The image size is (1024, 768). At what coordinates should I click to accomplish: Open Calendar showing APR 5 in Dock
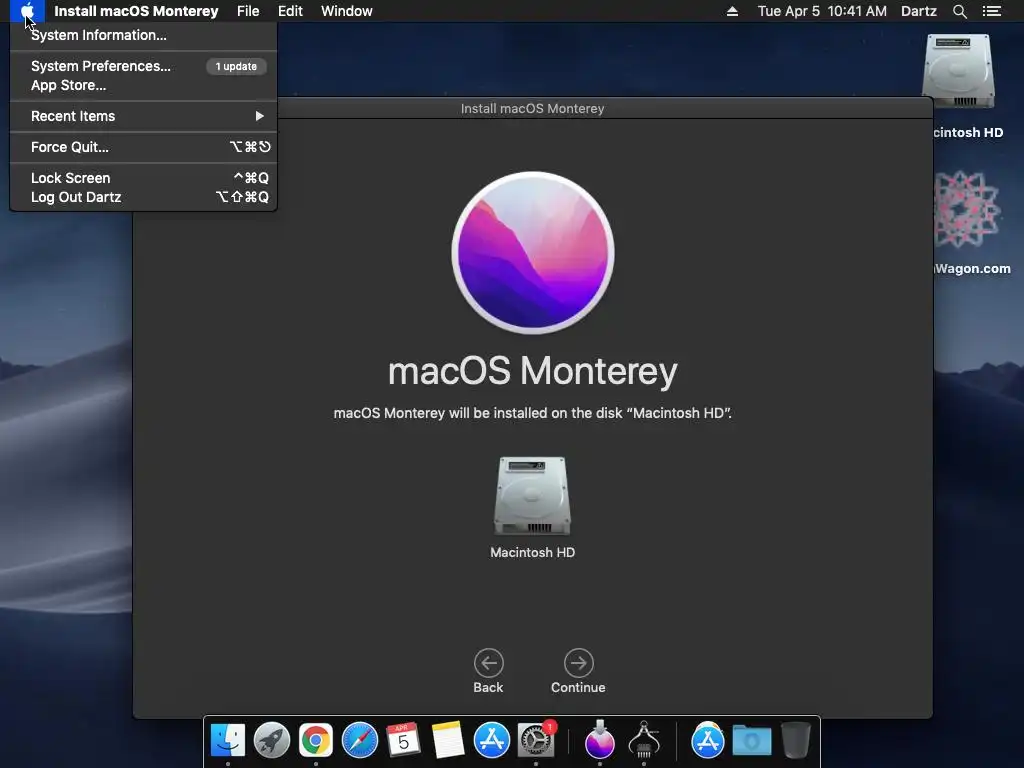404,741
